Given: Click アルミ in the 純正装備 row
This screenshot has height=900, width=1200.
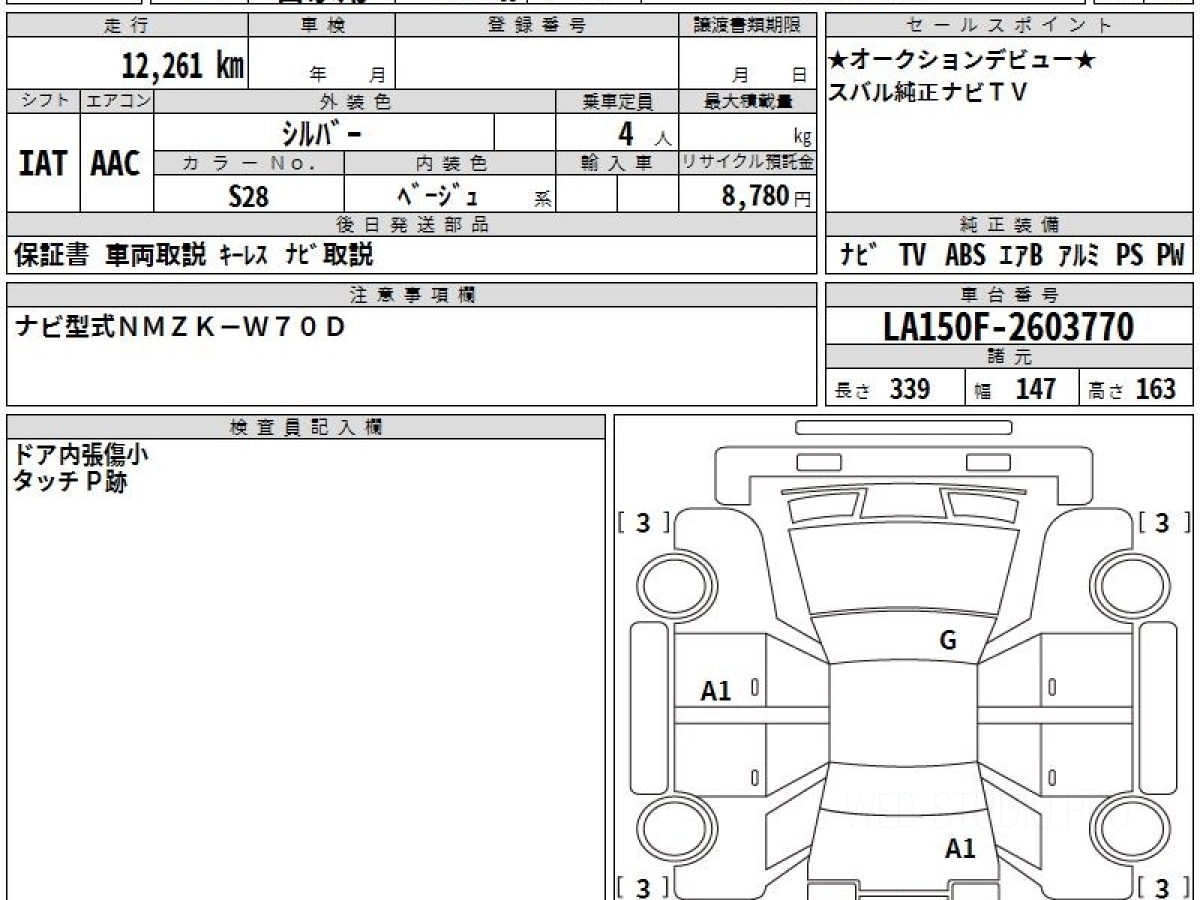Looking at the screenshot, I should [x=1079, y=256].
